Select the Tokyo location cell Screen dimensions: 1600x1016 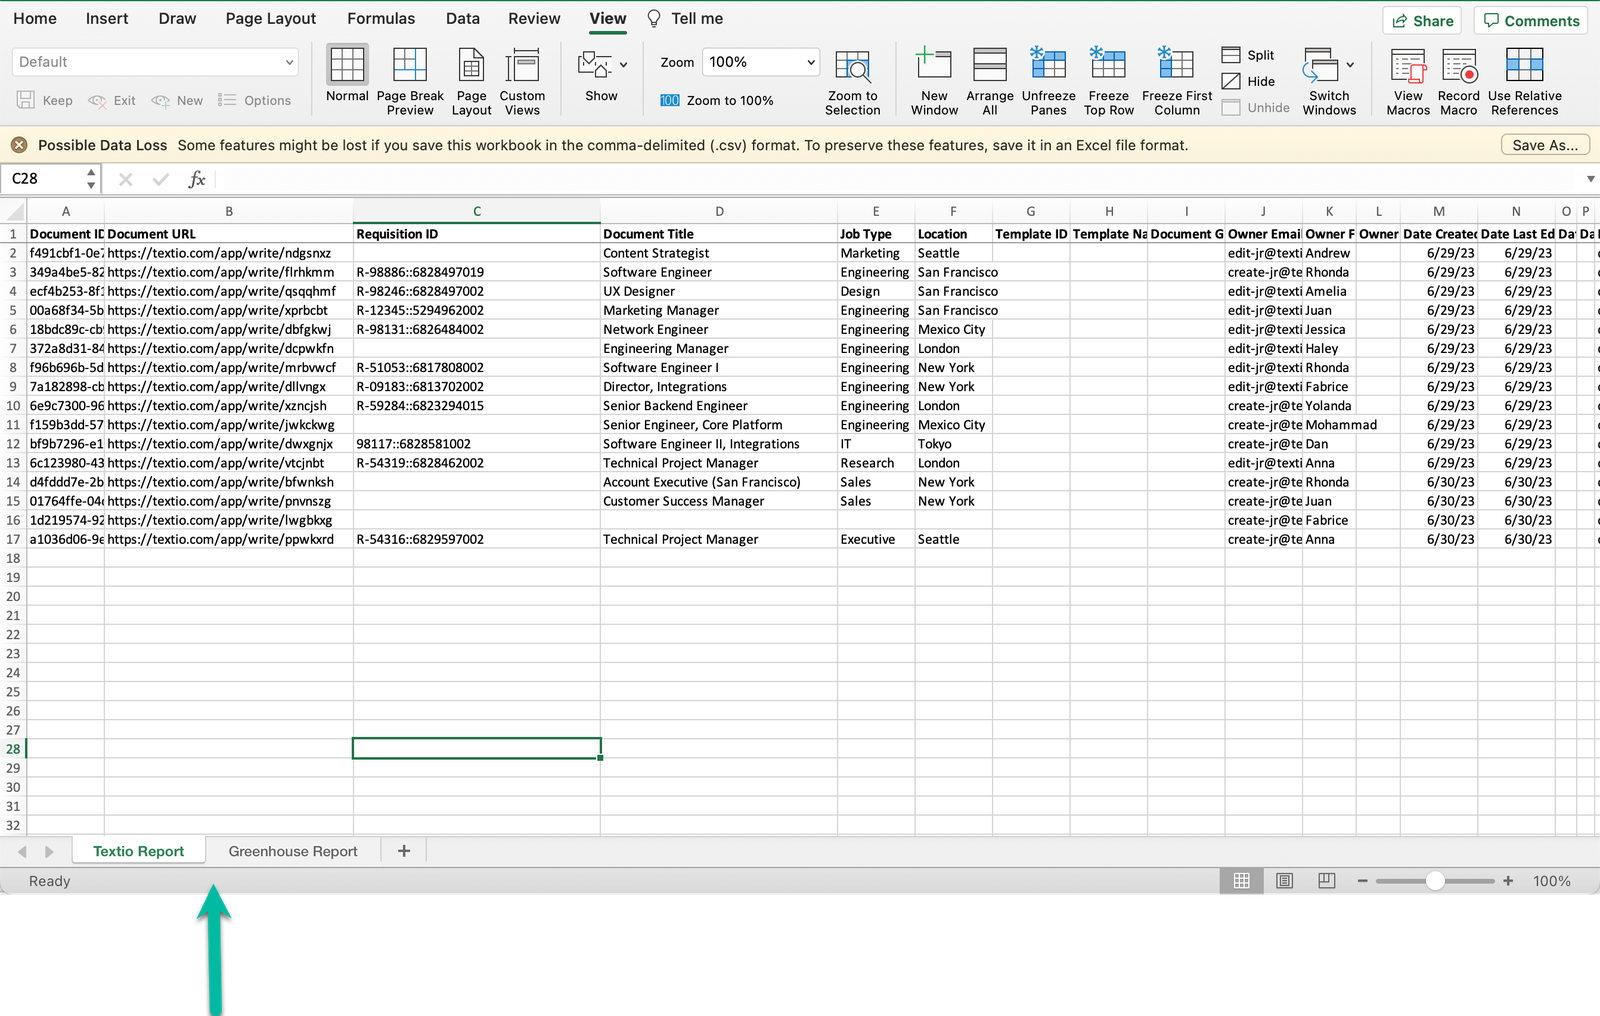pos(953,444)
